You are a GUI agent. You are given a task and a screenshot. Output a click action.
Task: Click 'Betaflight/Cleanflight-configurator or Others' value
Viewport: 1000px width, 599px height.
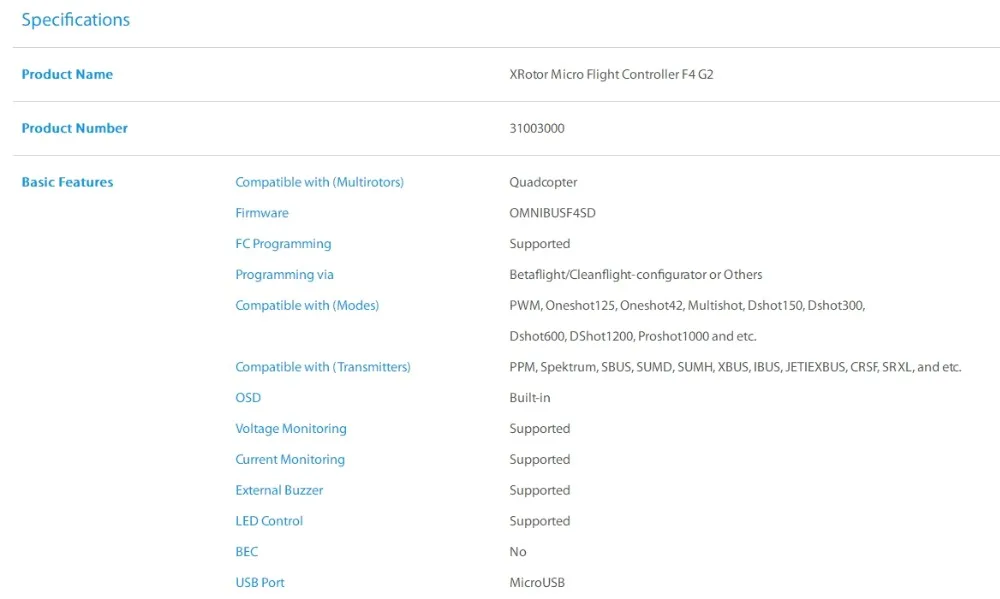coord(635,274)
